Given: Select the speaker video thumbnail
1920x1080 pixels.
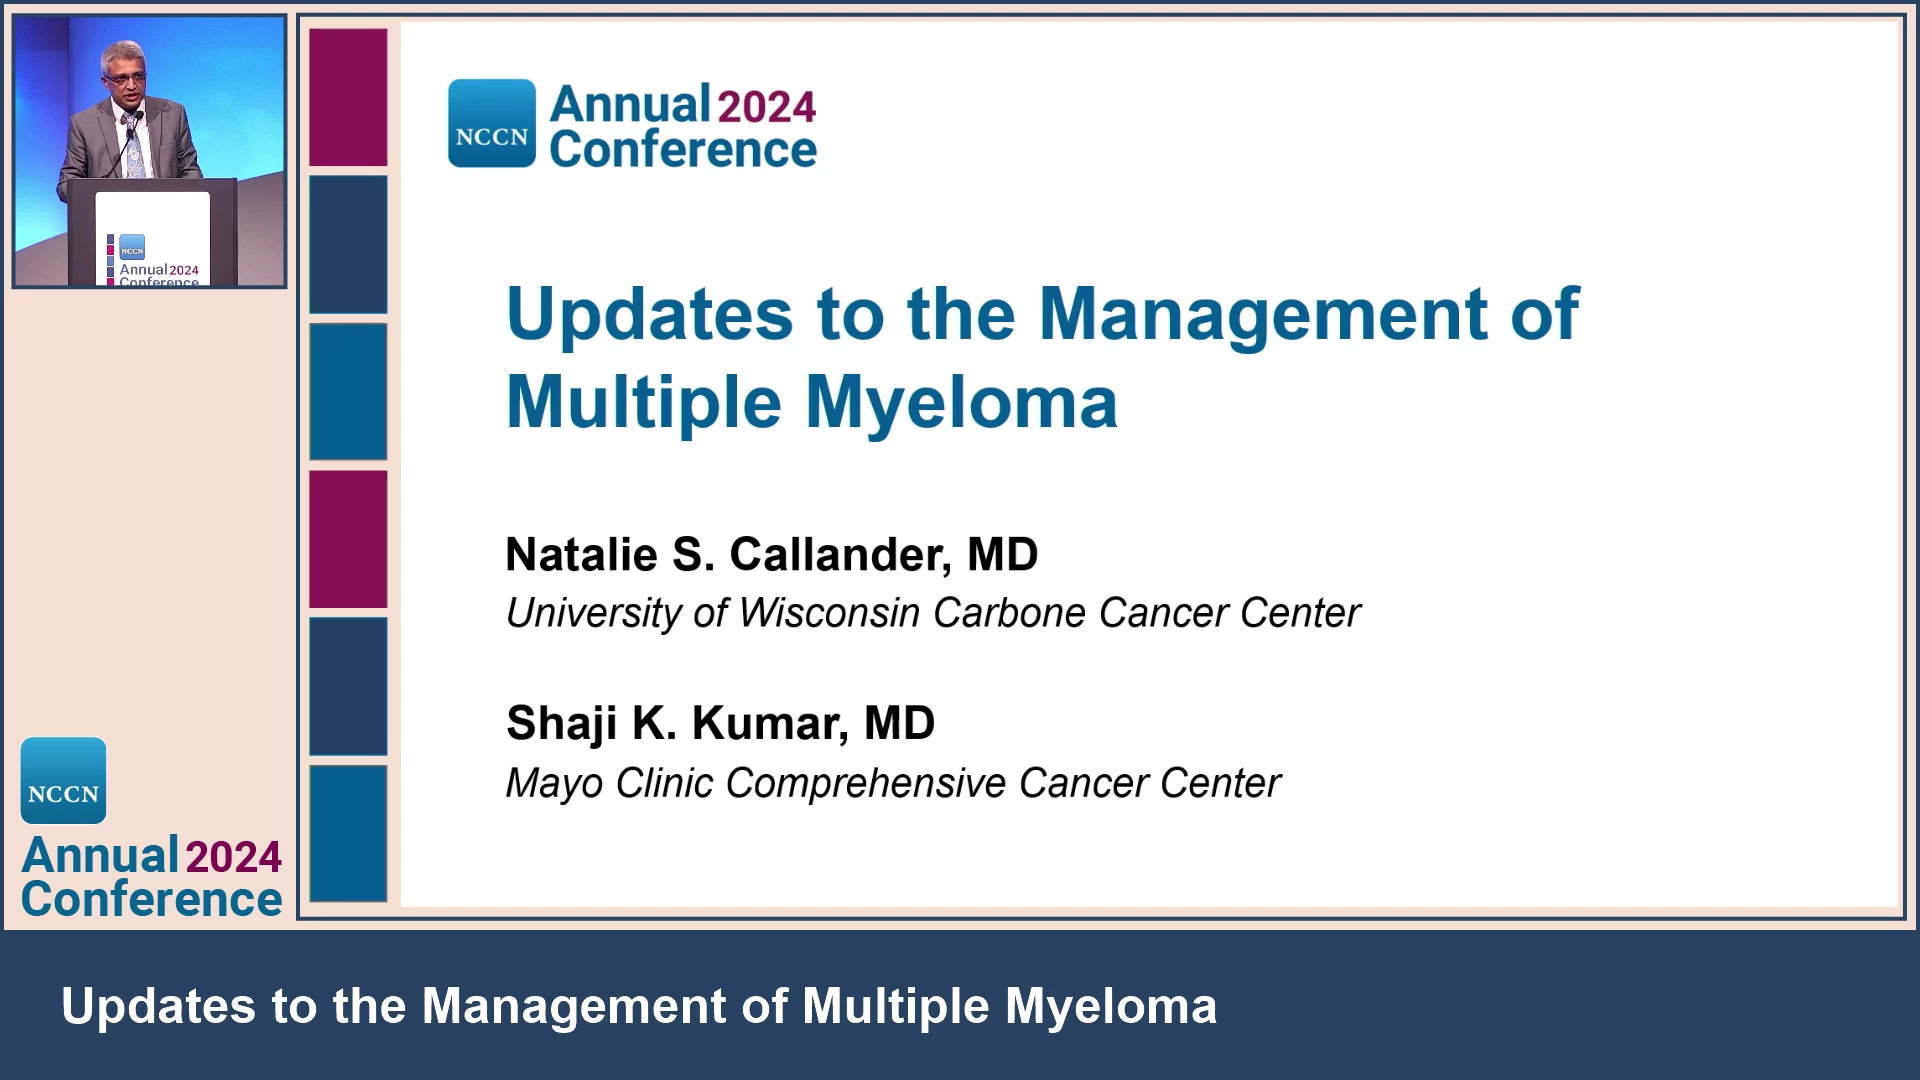Looking at the screenshot, I should (x=149, y=151).
